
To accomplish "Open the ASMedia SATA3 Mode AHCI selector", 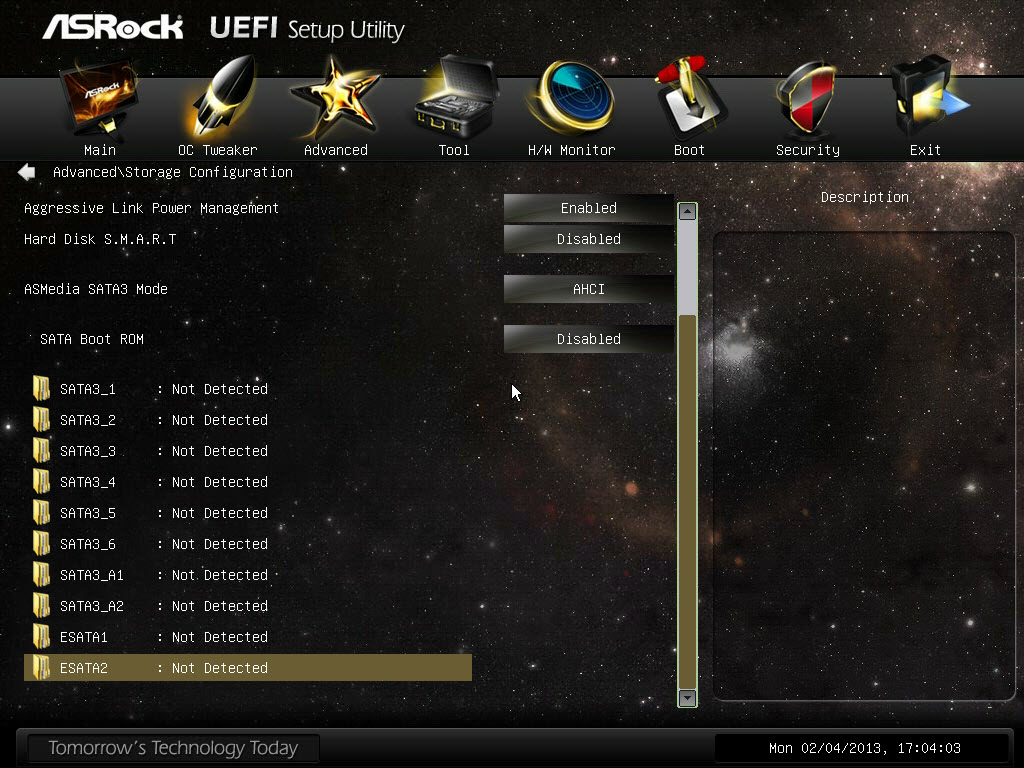I will (x=588, y=289).
